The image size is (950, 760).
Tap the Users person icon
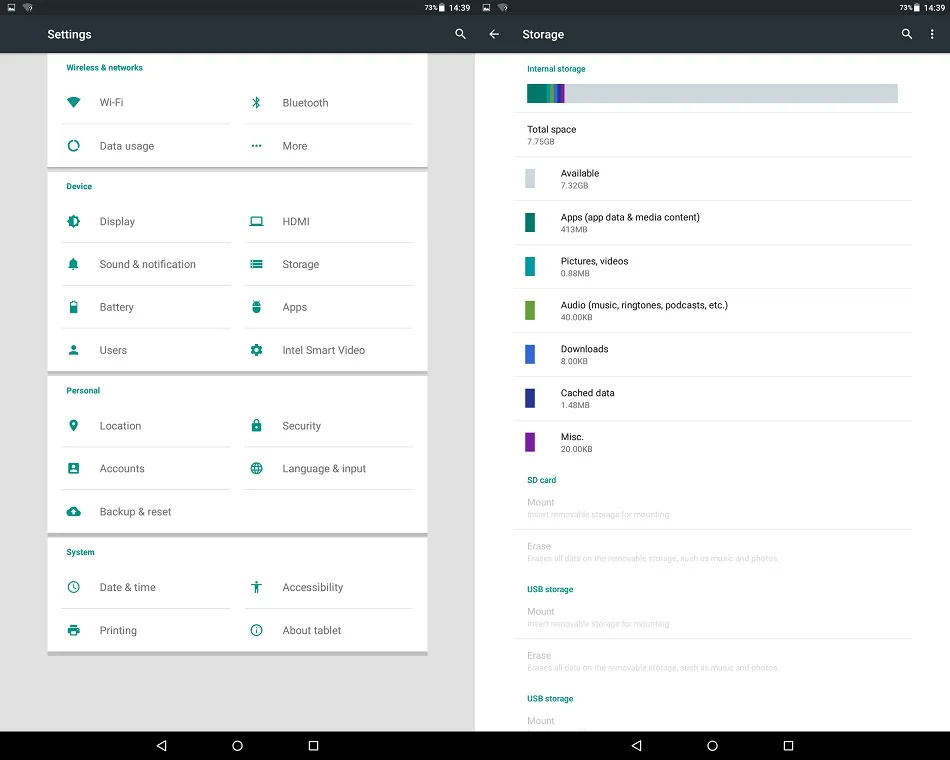[x=73, y=350]
